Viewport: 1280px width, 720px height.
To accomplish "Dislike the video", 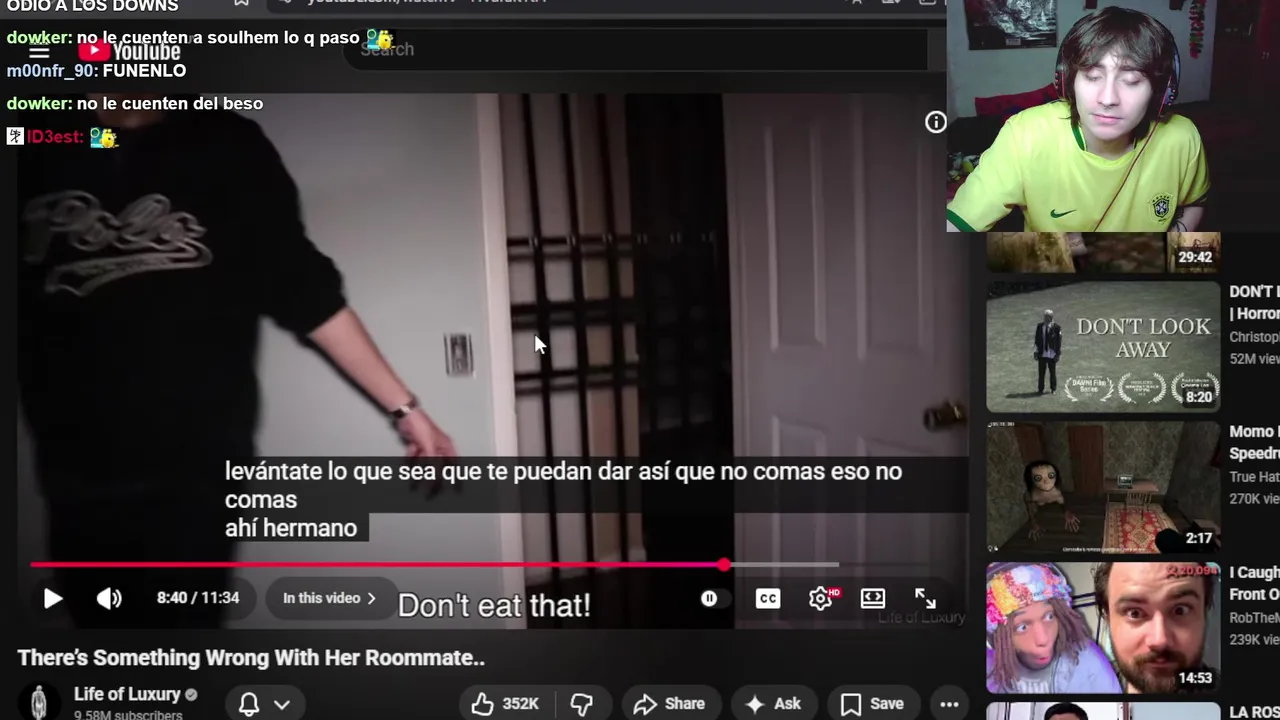I will point(581,704).
